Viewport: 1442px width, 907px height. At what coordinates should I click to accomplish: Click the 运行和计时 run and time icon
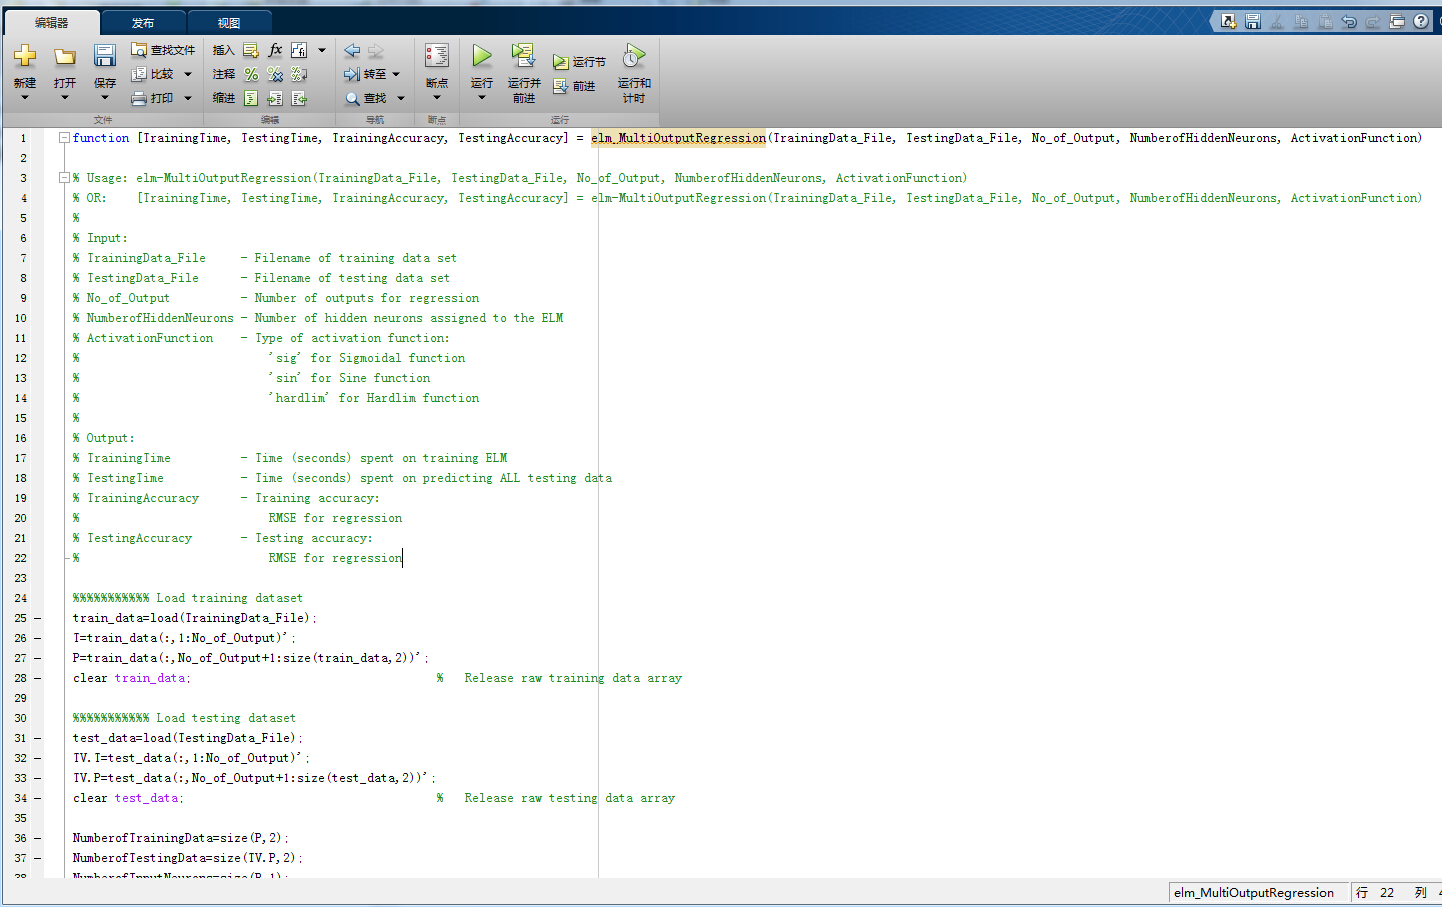[x=633, y=56]
